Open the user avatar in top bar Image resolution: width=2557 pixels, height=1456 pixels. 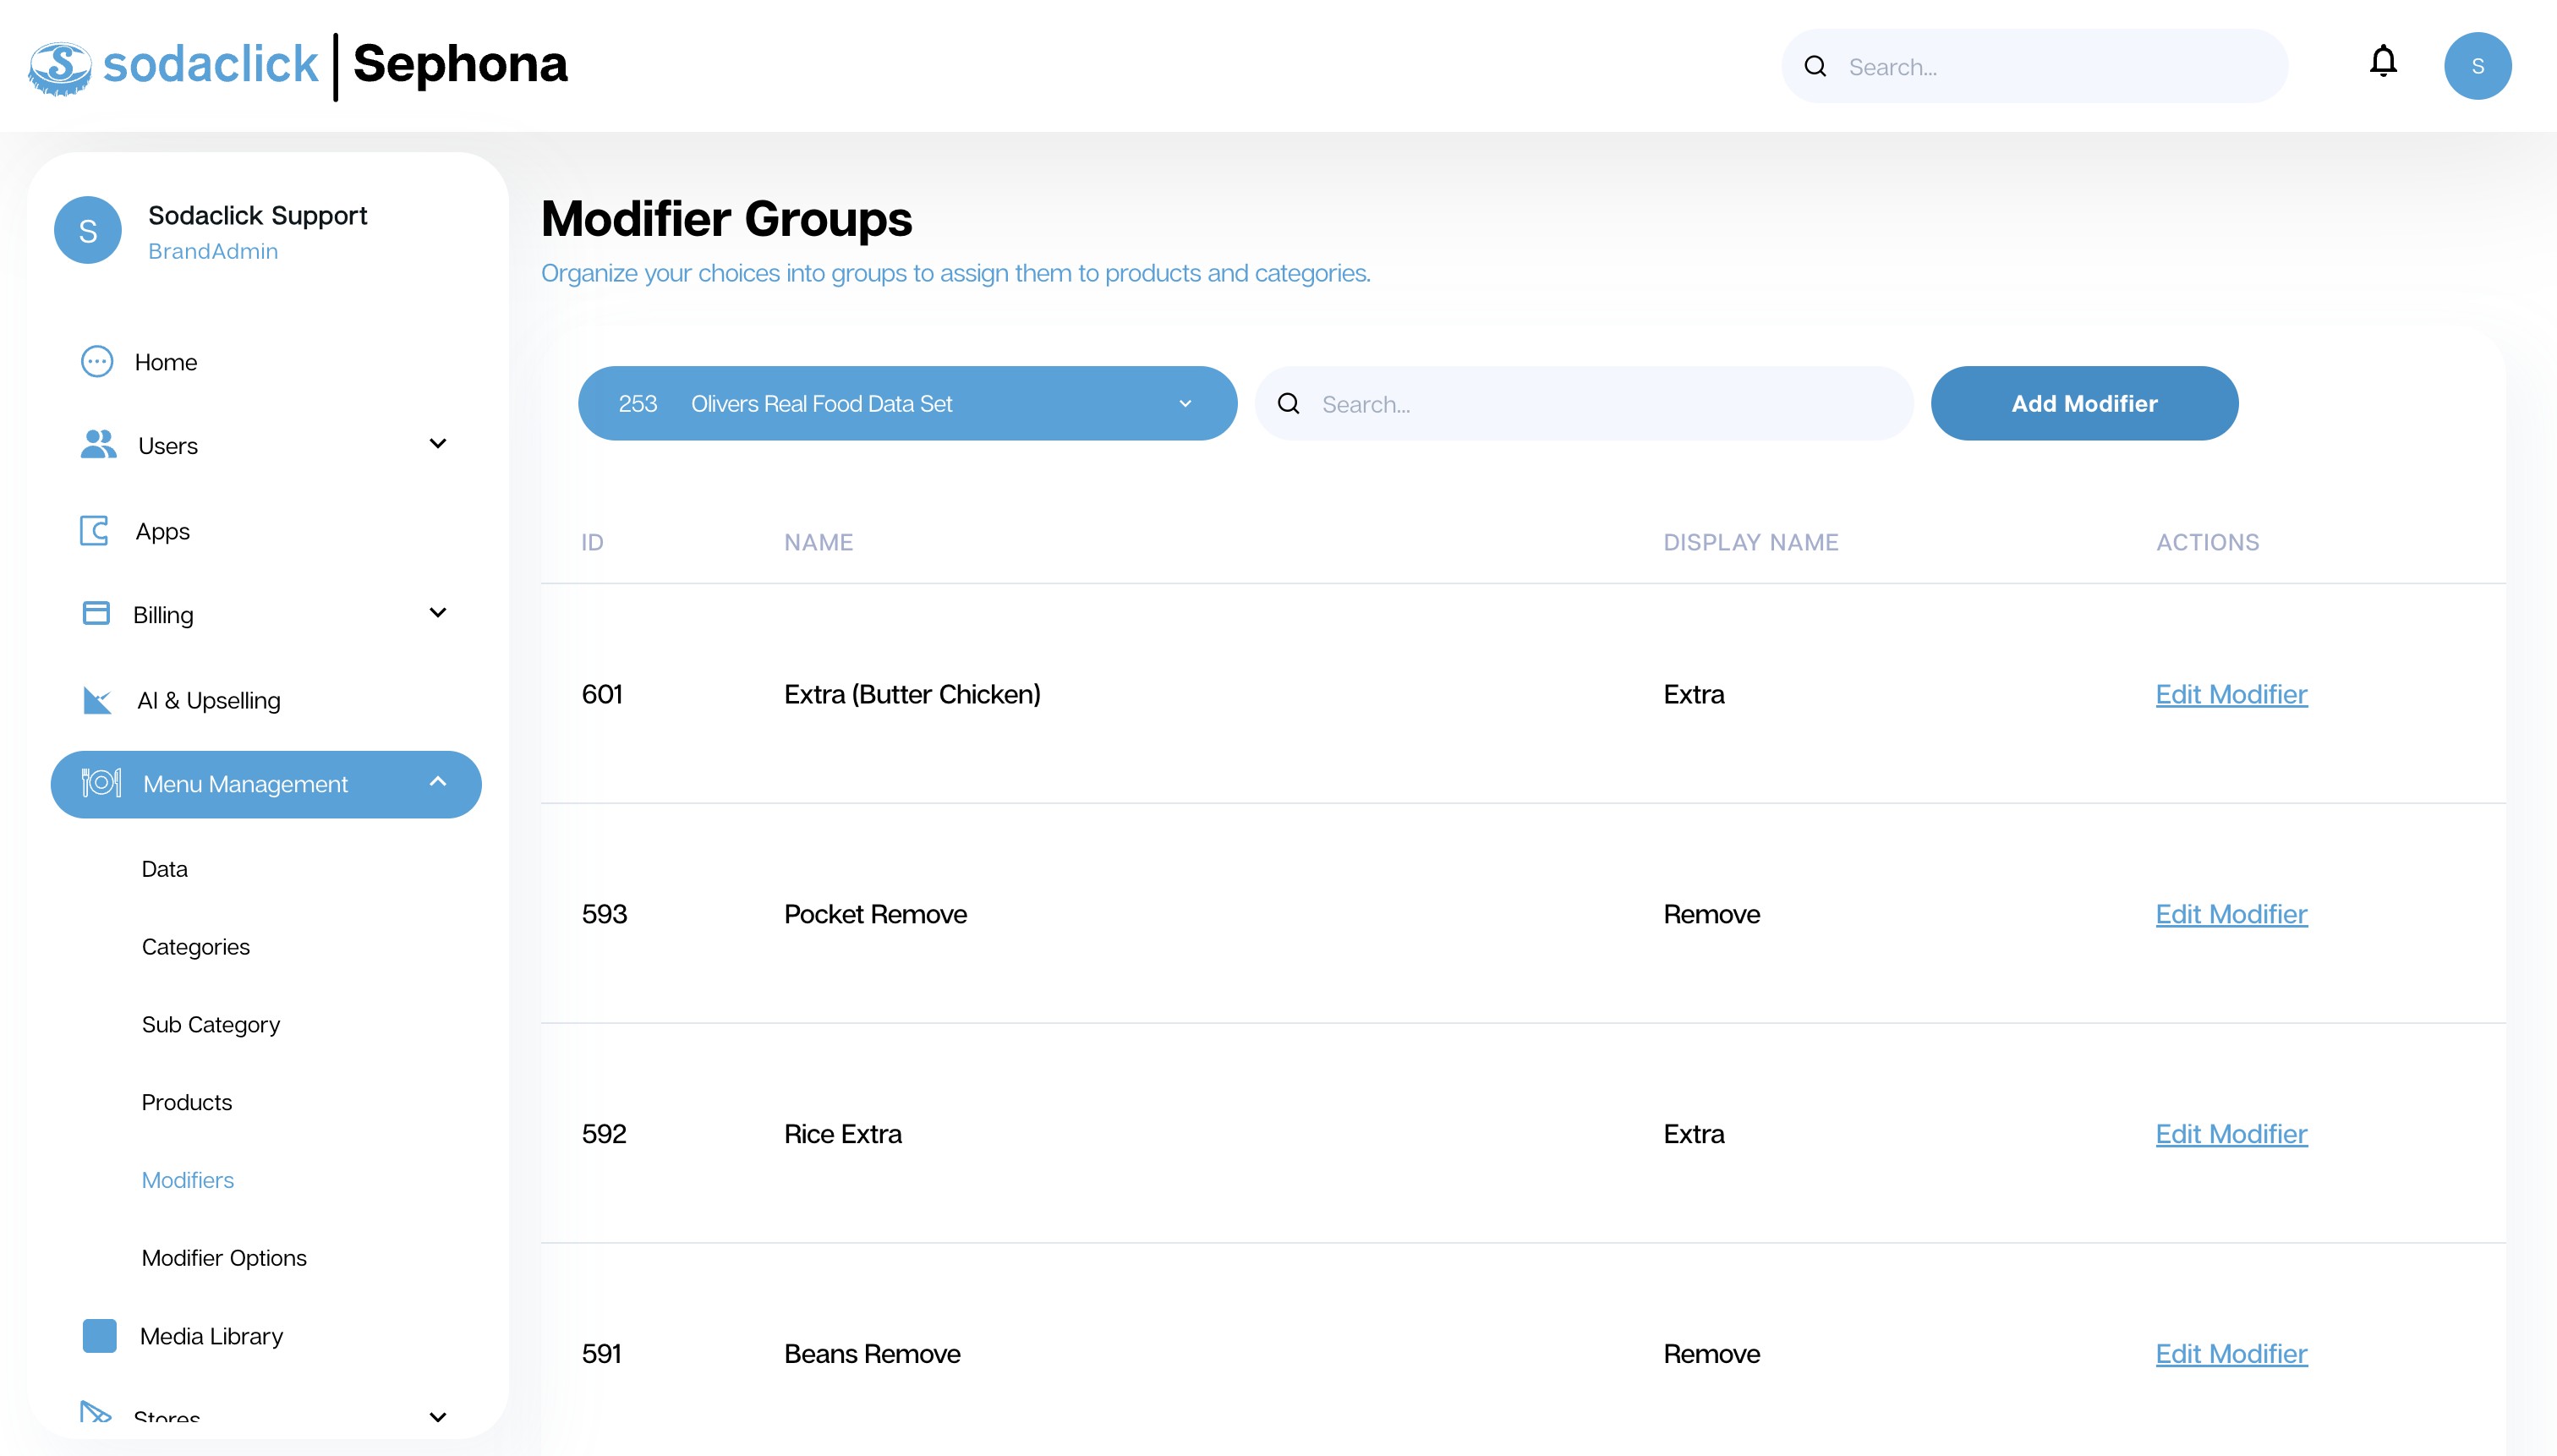click(x=2477, y=66)
